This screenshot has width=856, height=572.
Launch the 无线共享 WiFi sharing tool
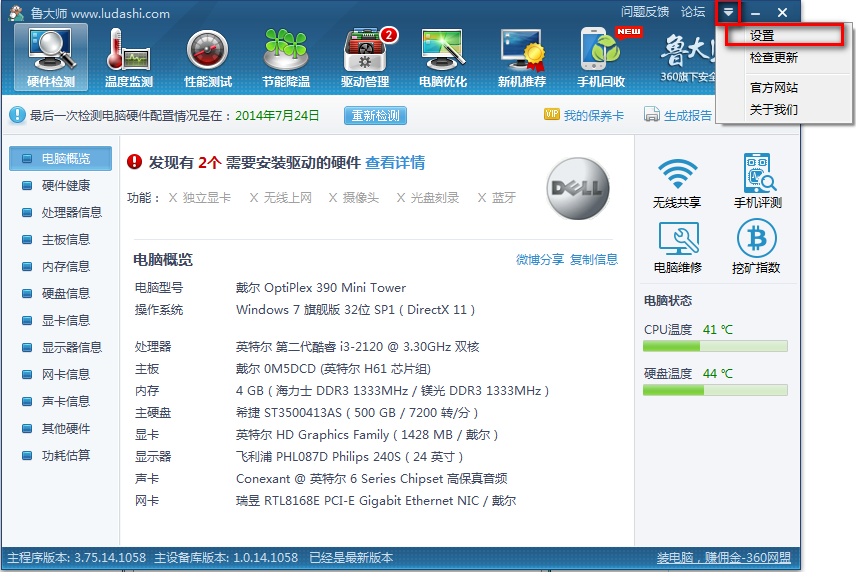coord(677,182)
